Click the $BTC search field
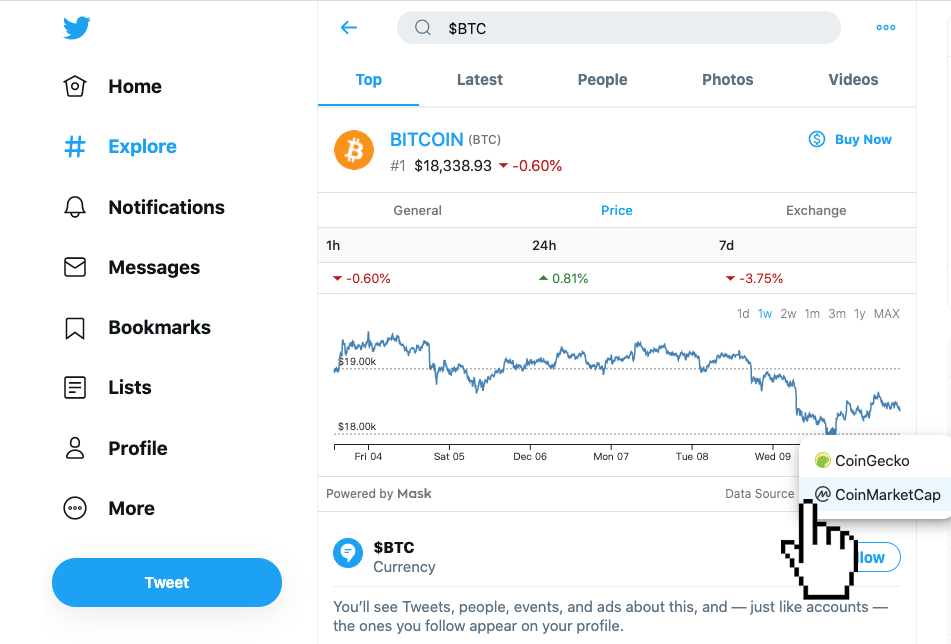The image size is (951, 644). tap(619, 28)
